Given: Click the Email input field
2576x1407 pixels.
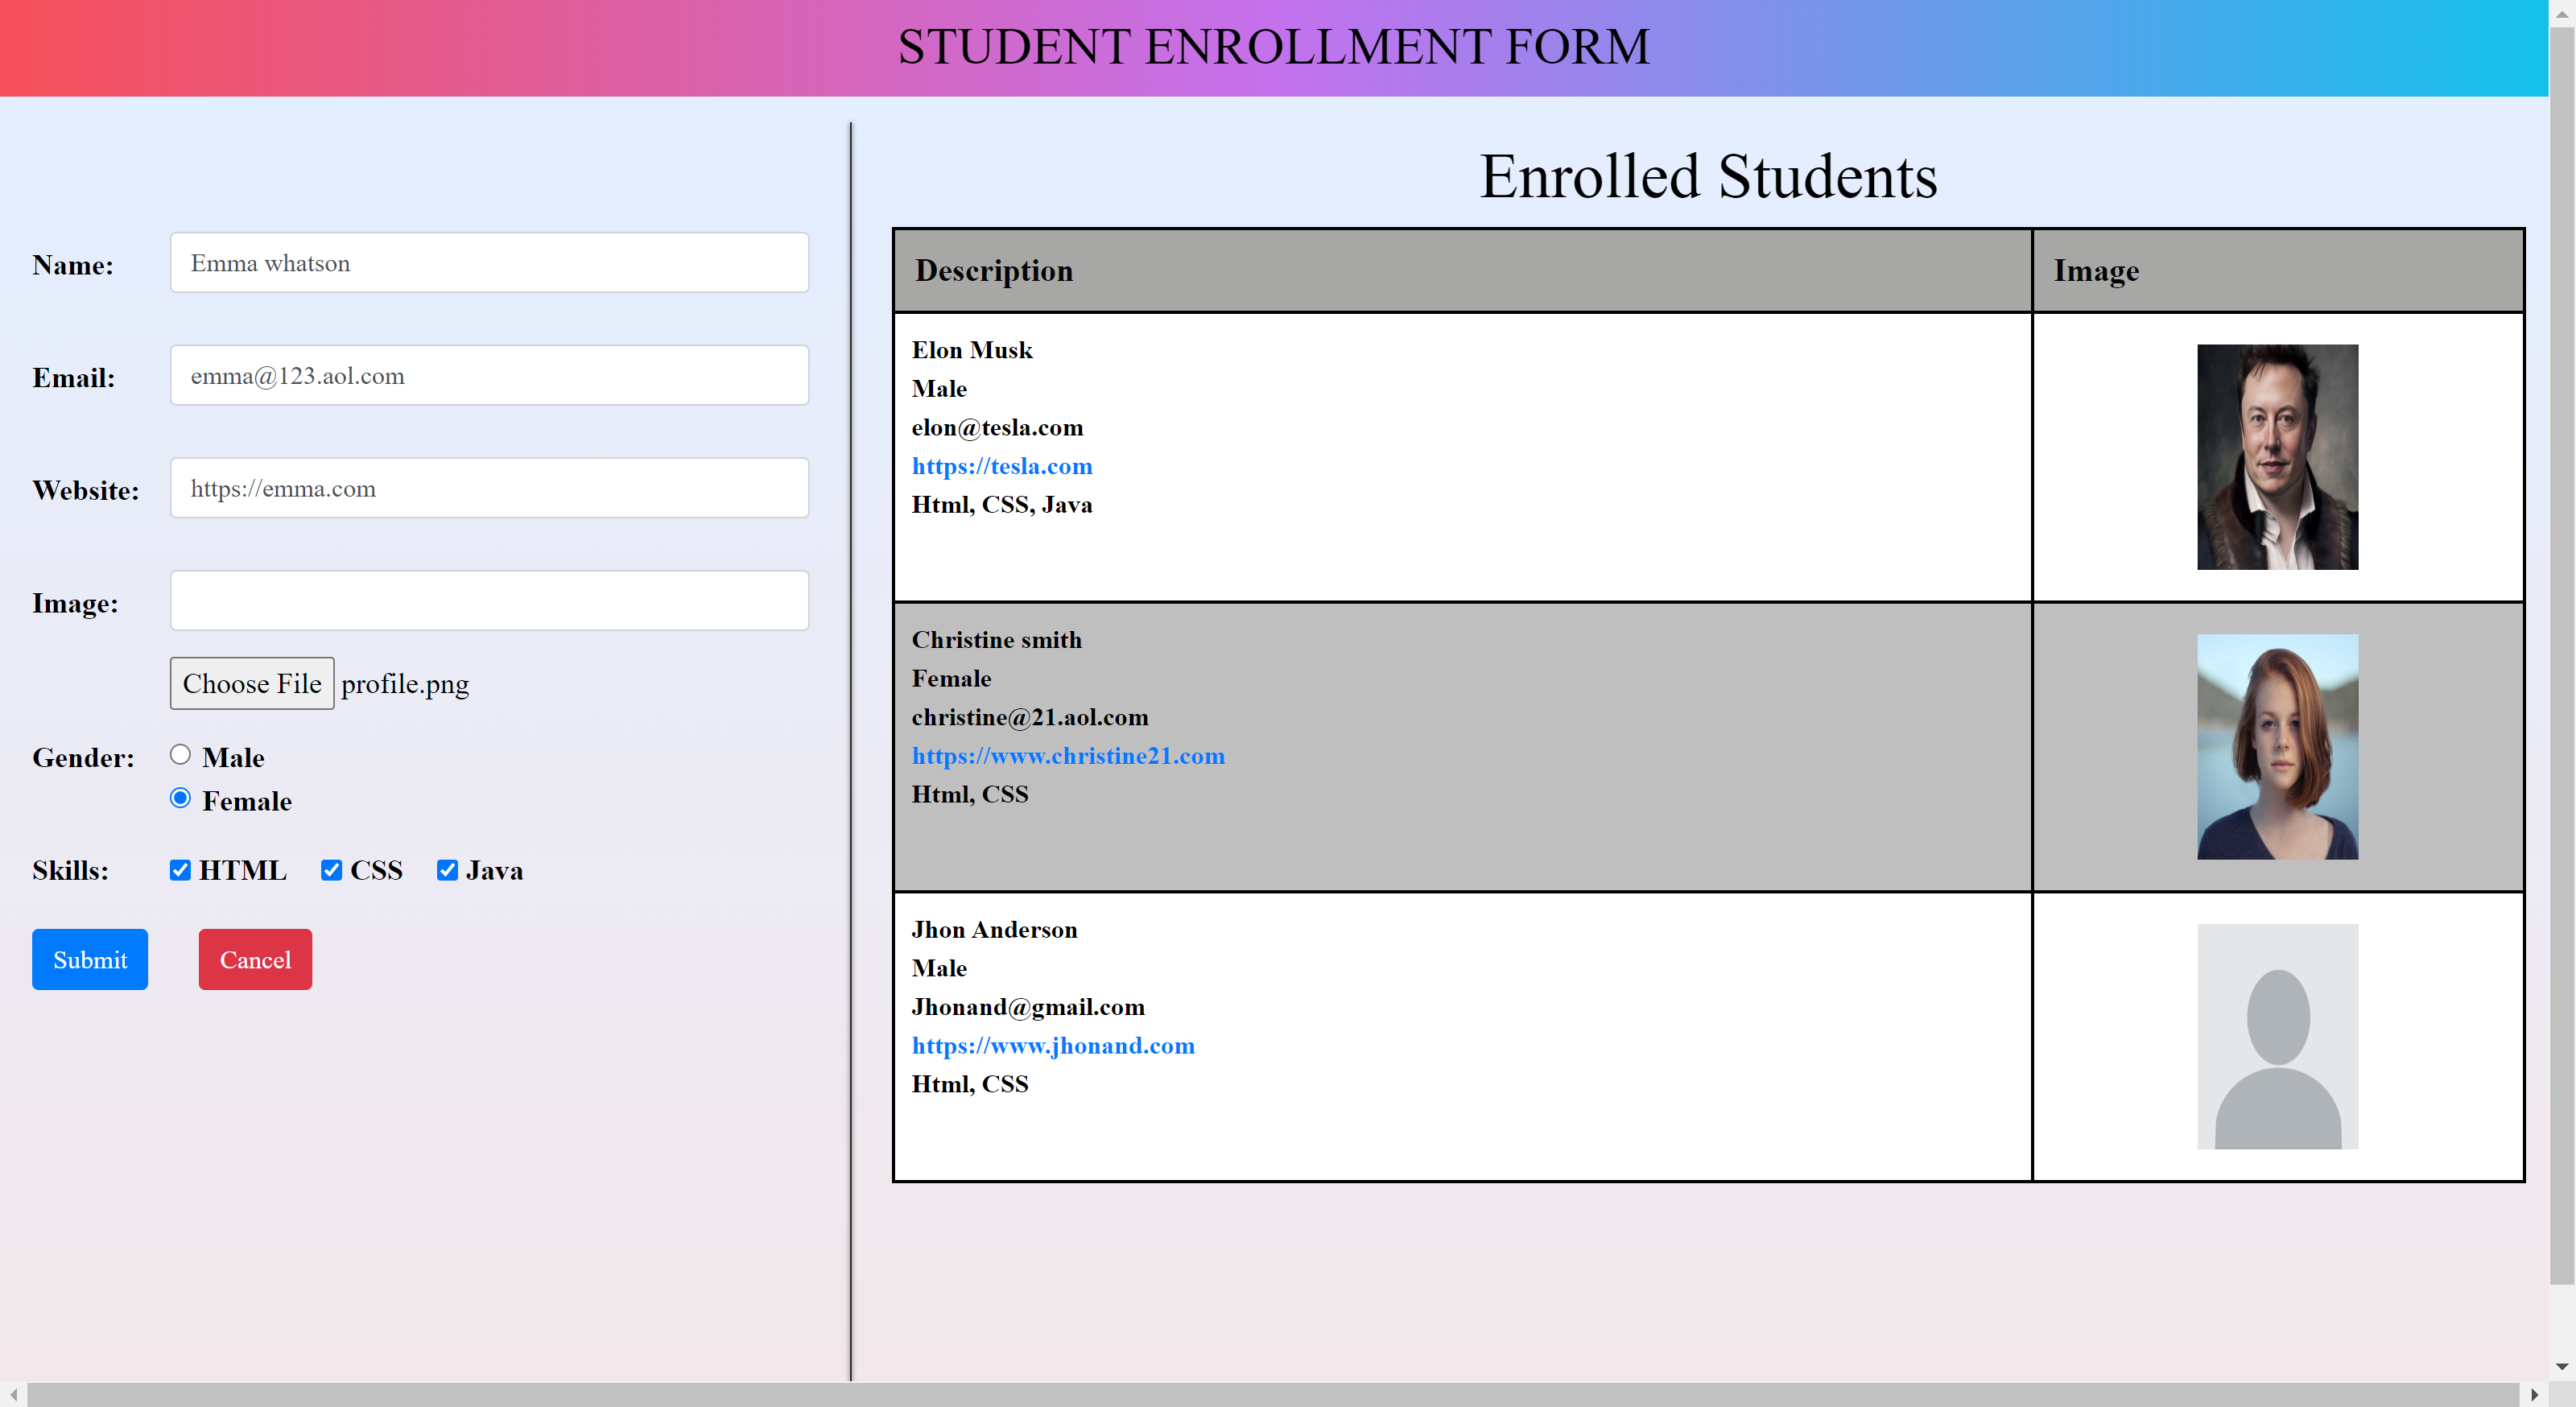Looking at the screenshot, I should [489, 375].
